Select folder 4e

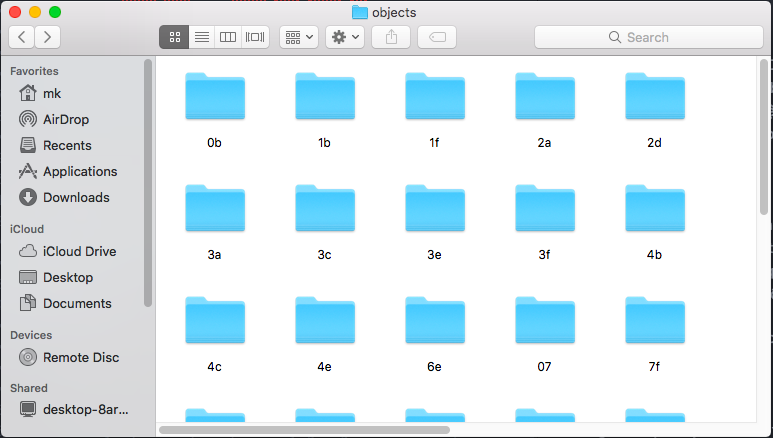pyautogui.click(x=325, y=321)
